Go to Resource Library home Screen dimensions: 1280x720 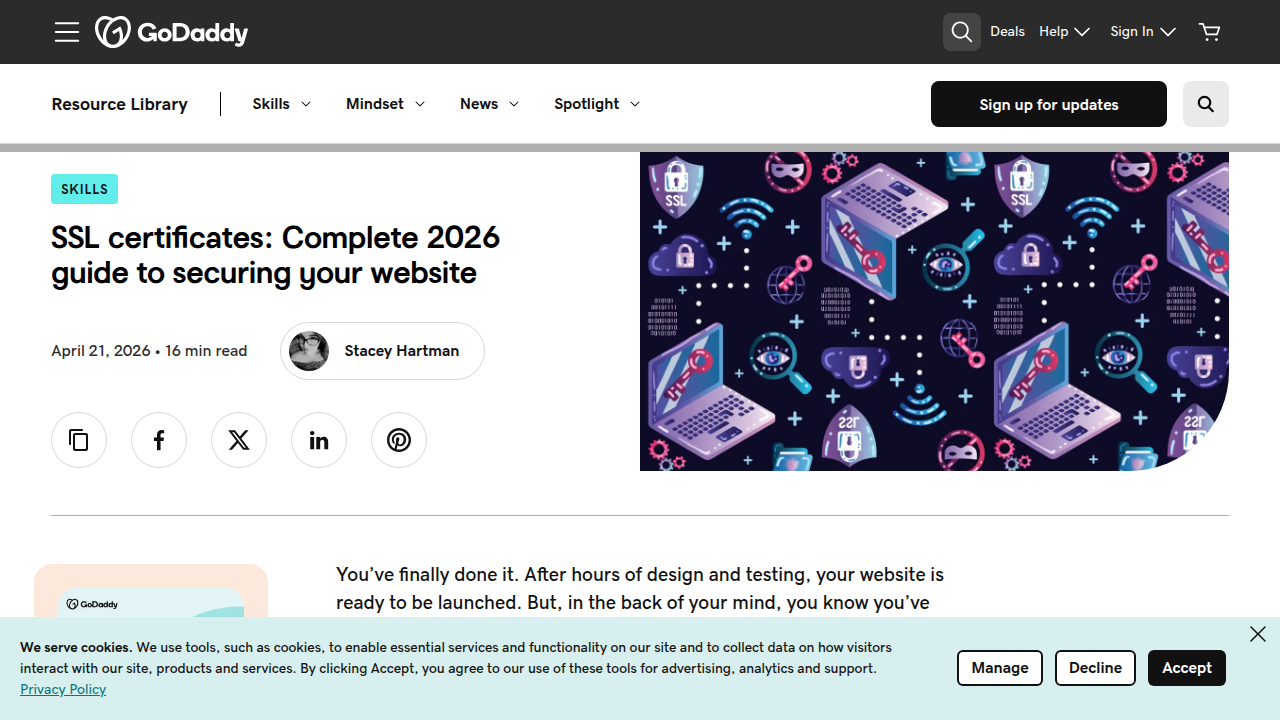point(120,104)
